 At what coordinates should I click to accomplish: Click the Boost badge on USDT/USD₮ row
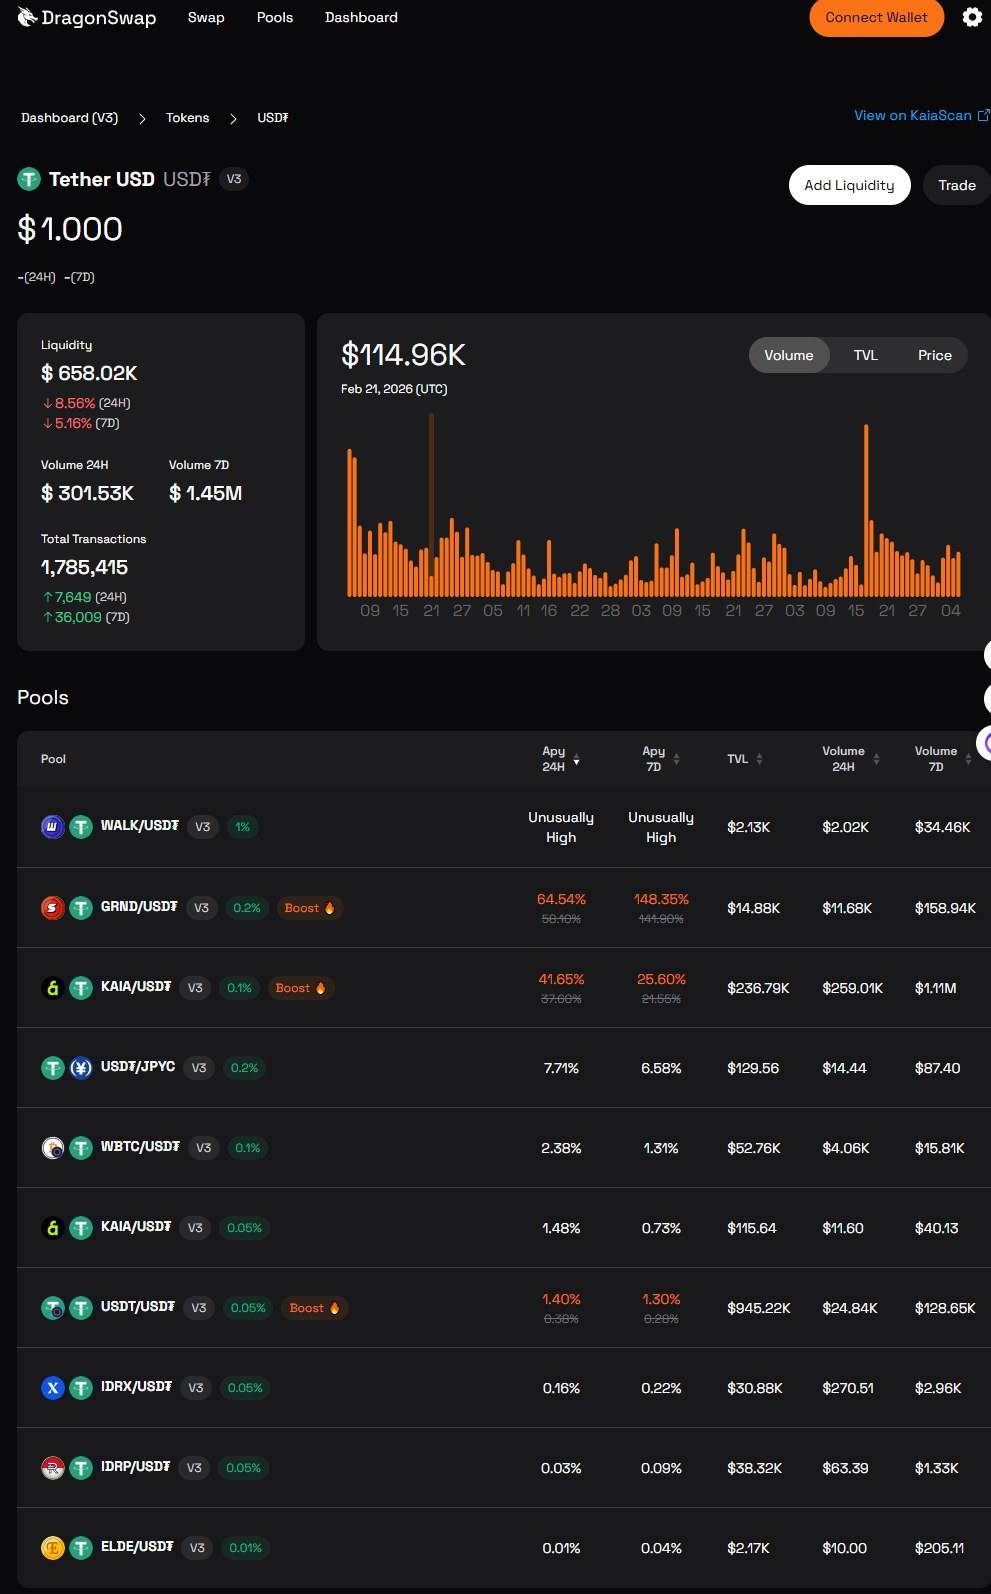(x=314, y=1308)
